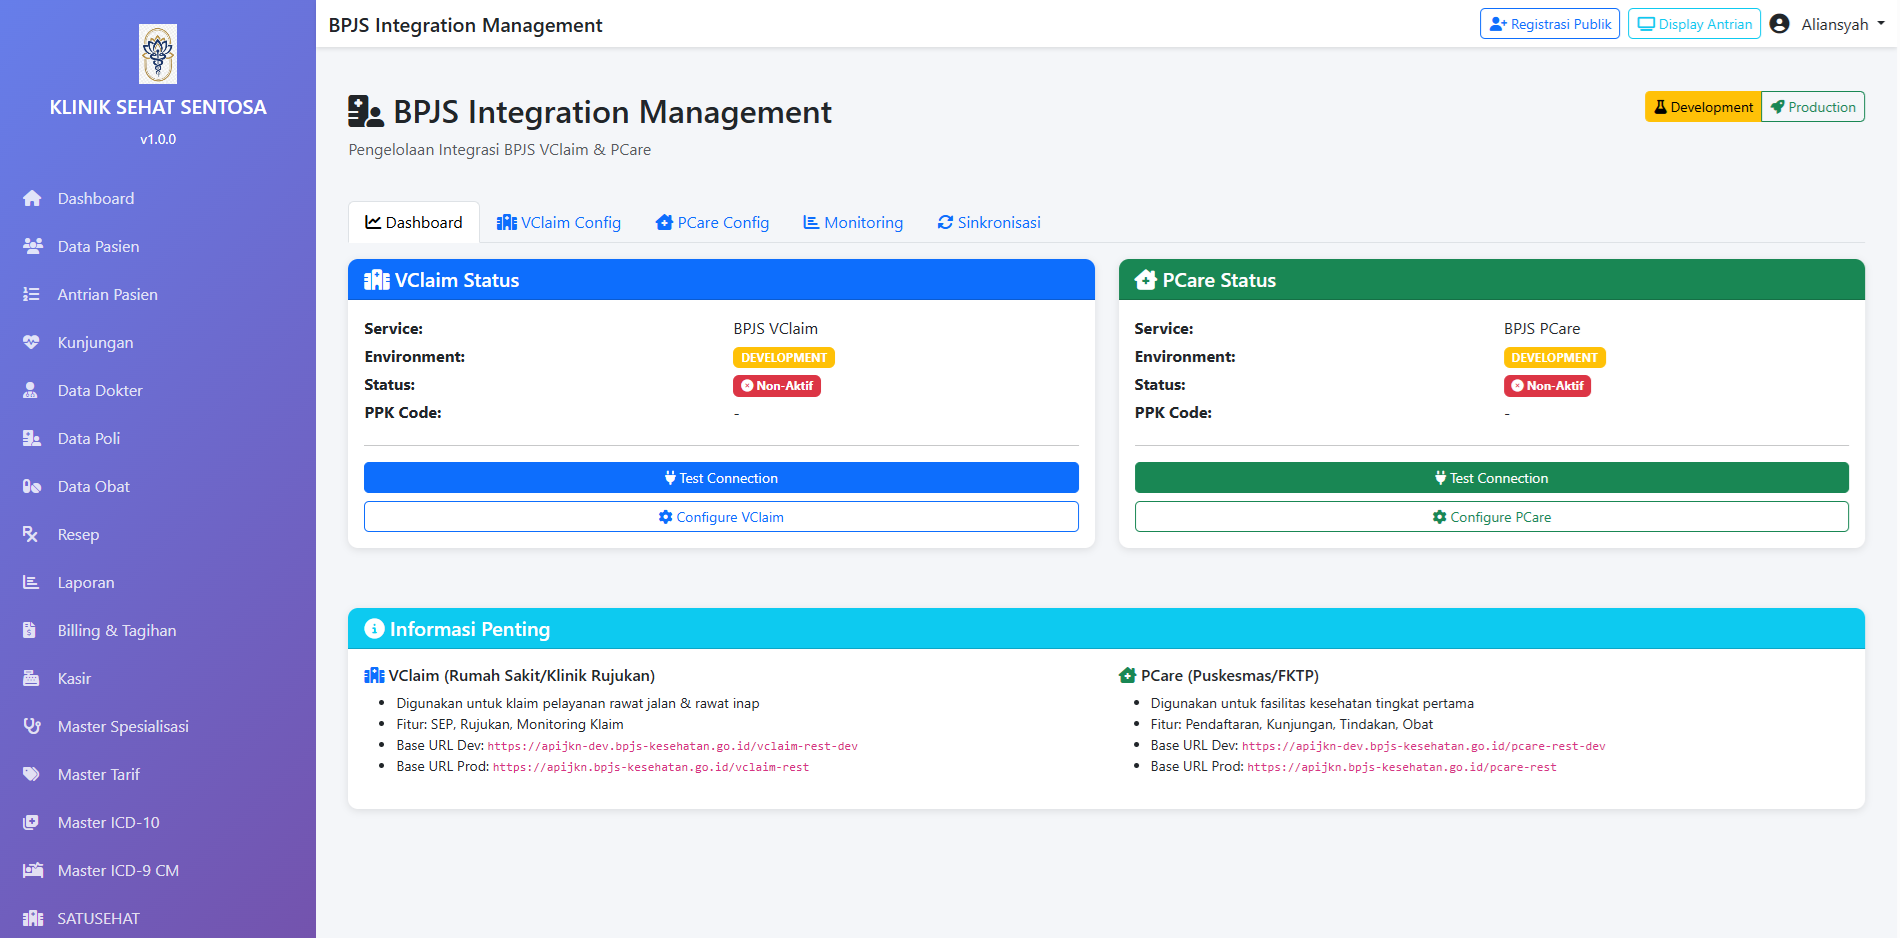Switch environment to Production
Image resolution: width=1900 pixels, height=938 pixels.
tap(1813, 107)
